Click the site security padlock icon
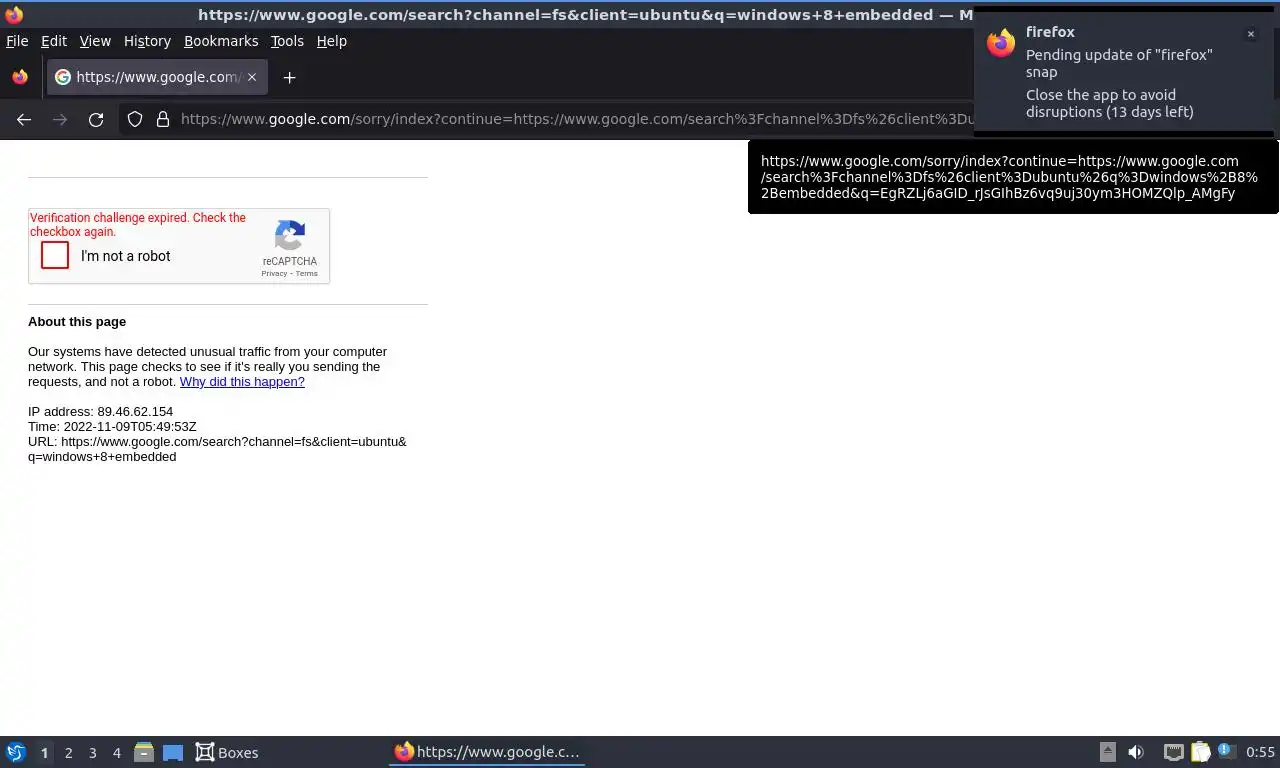Screen dimensions: 1280x768 coord(163,119)
